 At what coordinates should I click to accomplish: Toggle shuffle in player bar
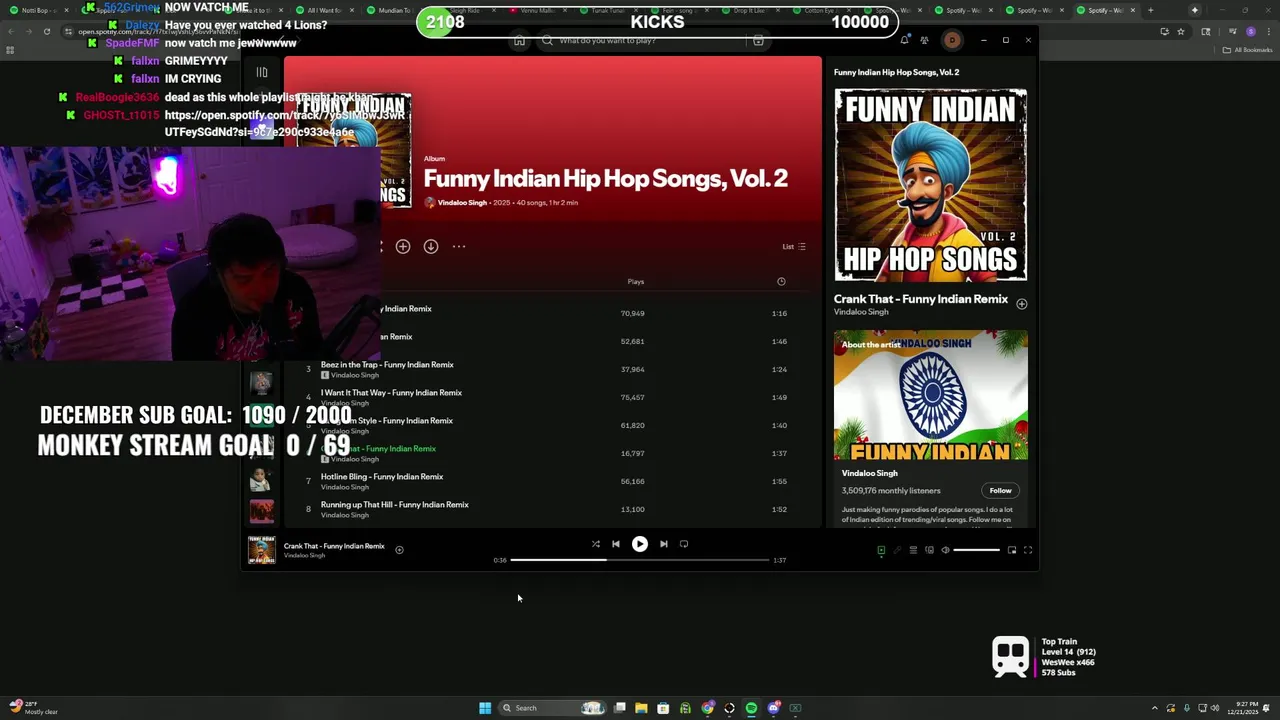(595, 544)
